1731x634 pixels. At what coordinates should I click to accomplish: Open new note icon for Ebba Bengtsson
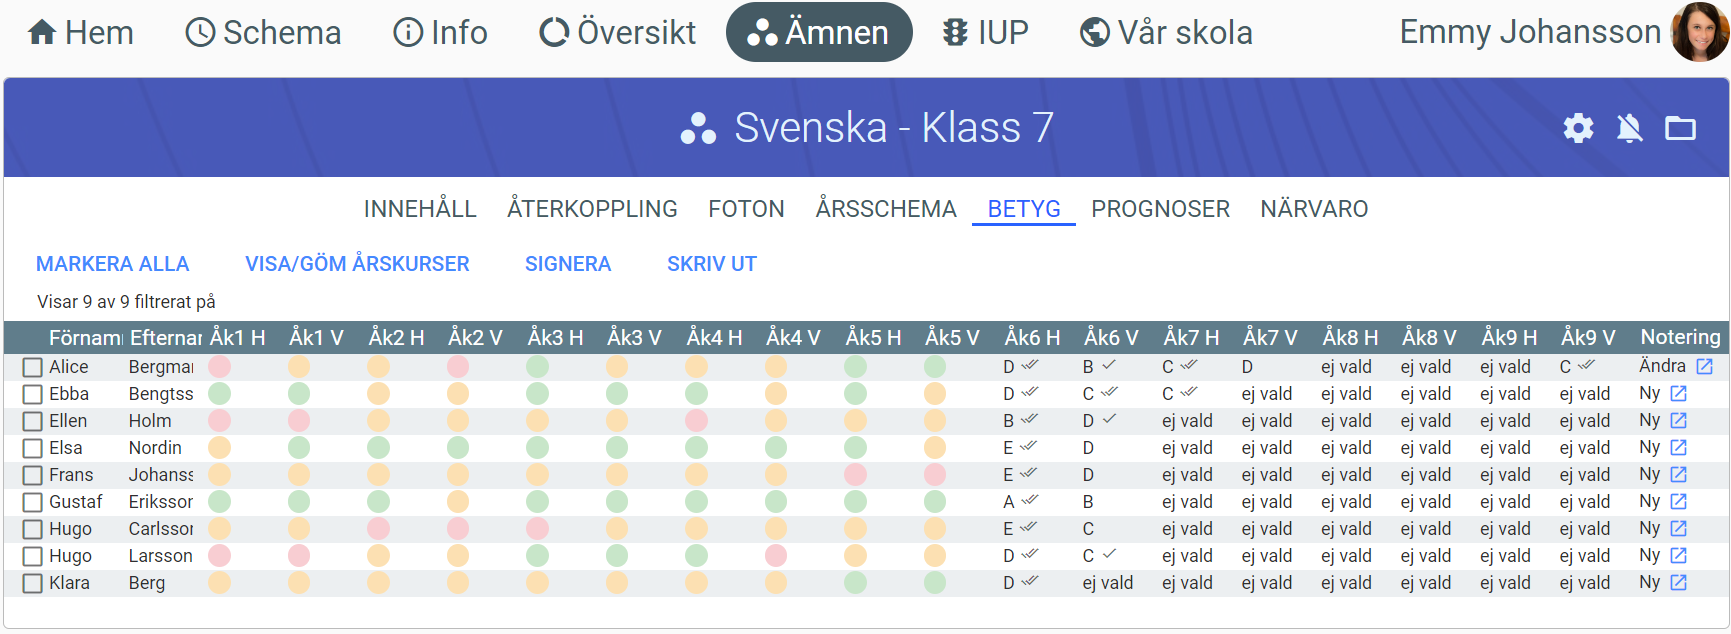[x=1678, y=394]
